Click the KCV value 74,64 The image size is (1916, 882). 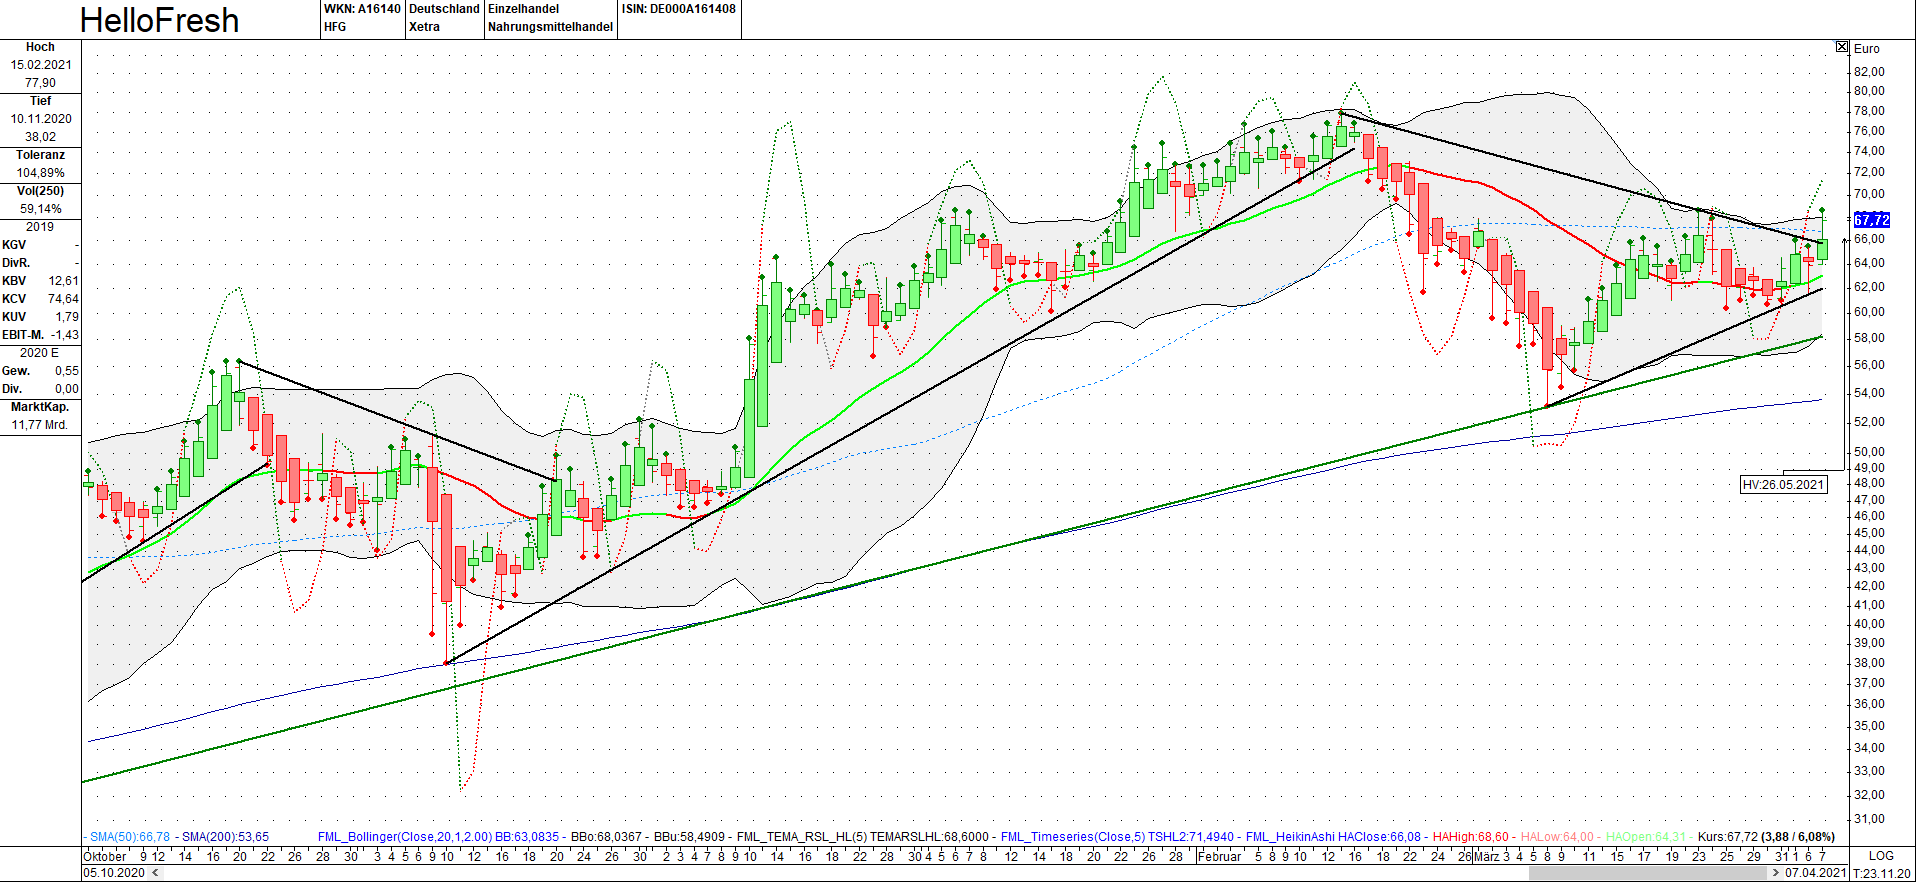[63, 299]
